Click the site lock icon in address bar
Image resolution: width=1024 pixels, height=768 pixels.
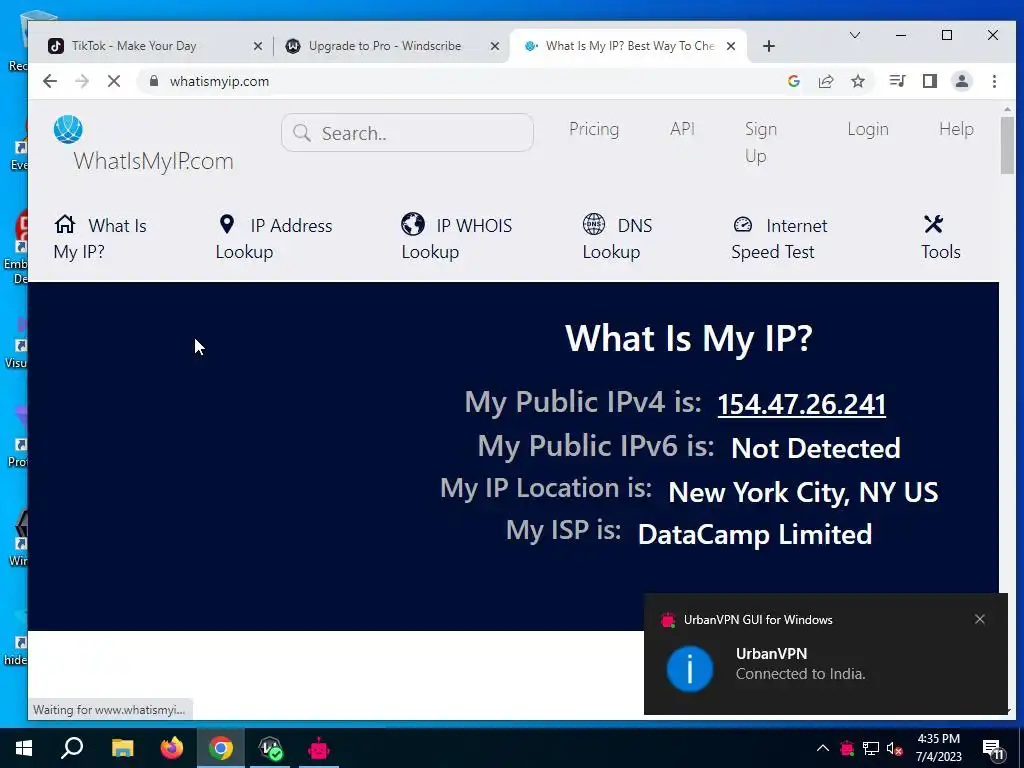pyautogui.click(x=154, y=81)
